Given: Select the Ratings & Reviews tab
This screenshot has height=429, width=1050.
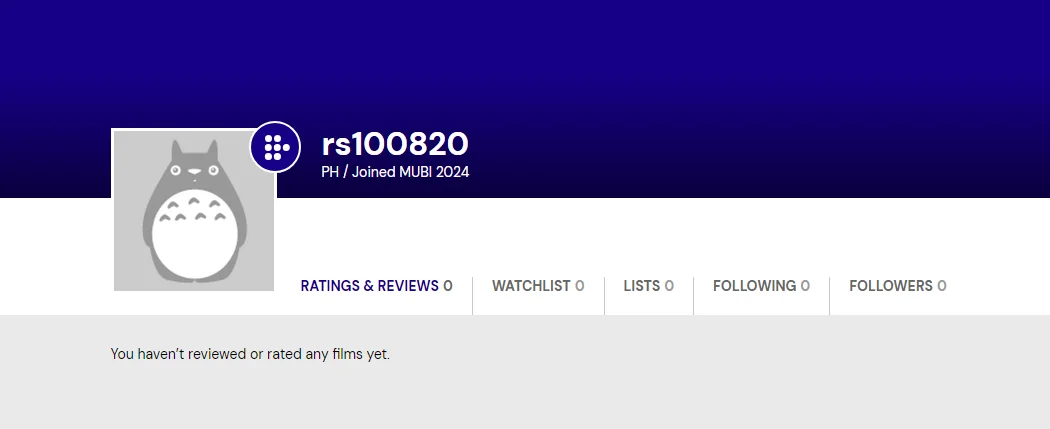Looking at the screenshot, I should point(376,286).
